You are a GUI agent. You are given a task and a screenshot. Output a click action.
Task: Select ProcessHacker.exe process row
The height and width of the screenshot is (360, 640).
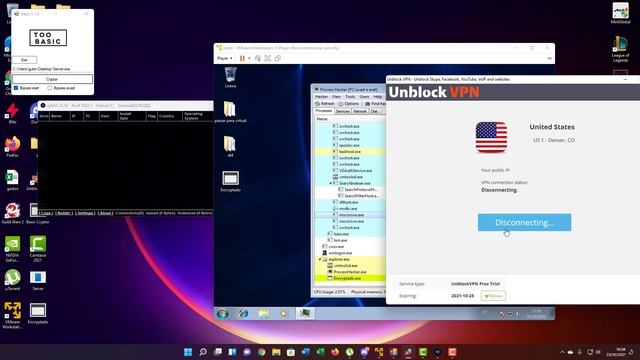tap(350, 272)
